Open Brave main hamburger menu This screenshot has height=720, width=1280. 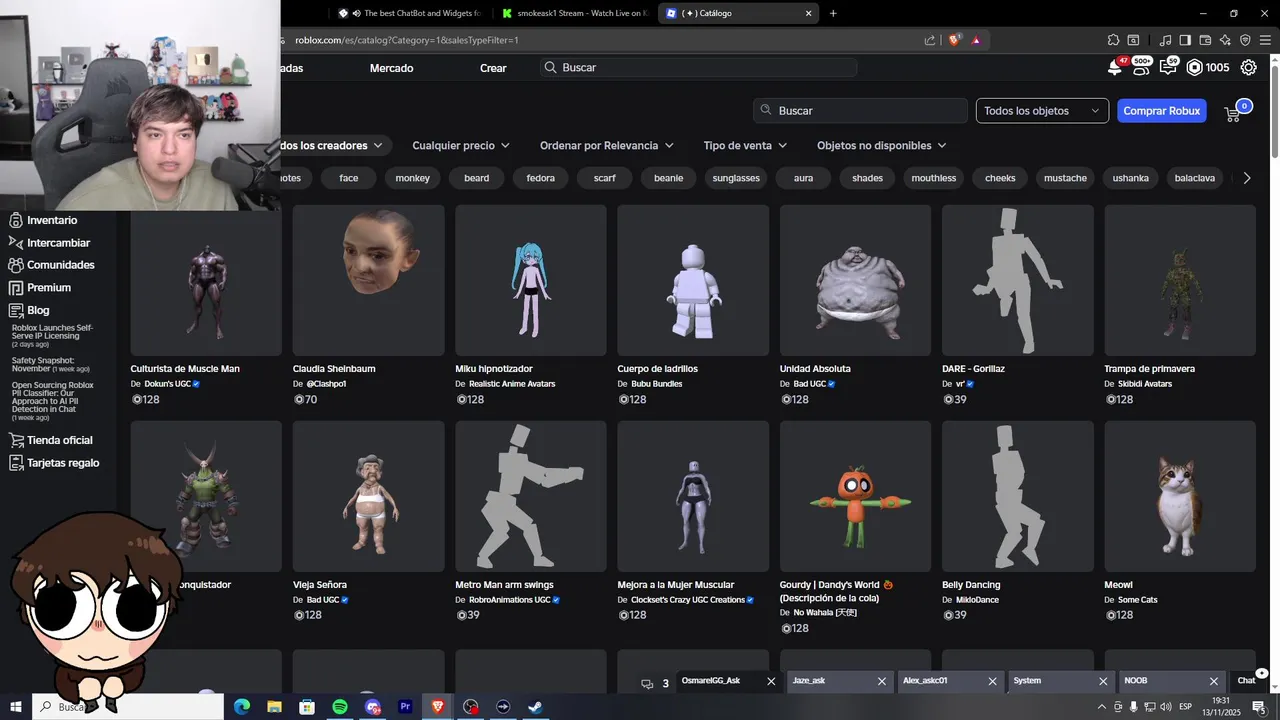point(1265,40)
